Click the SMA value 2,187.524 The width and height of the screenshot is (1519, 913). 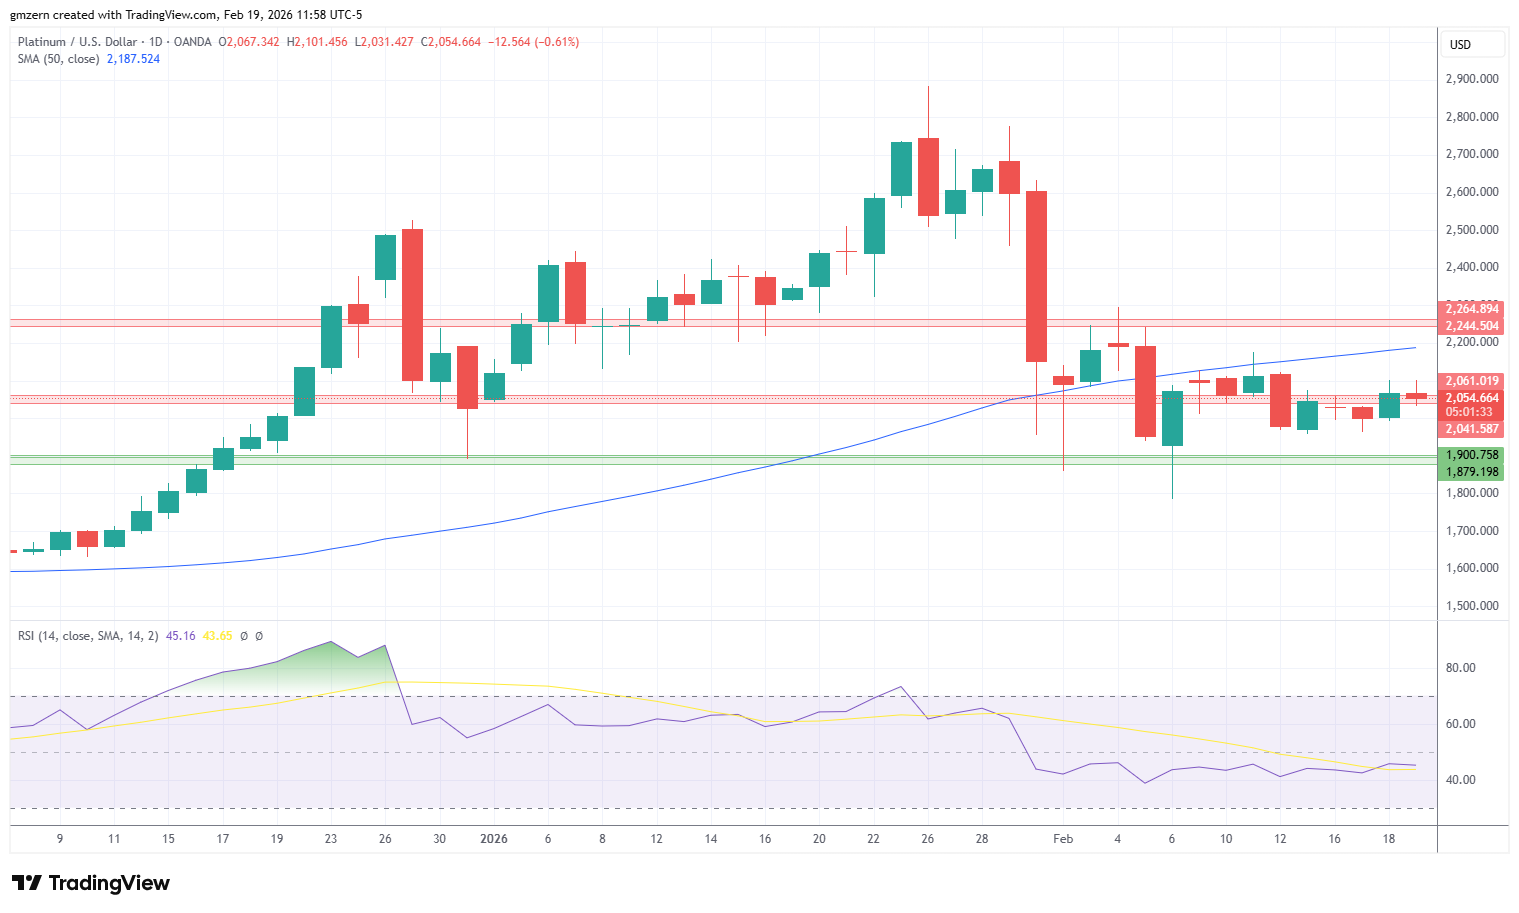(133, 59)
